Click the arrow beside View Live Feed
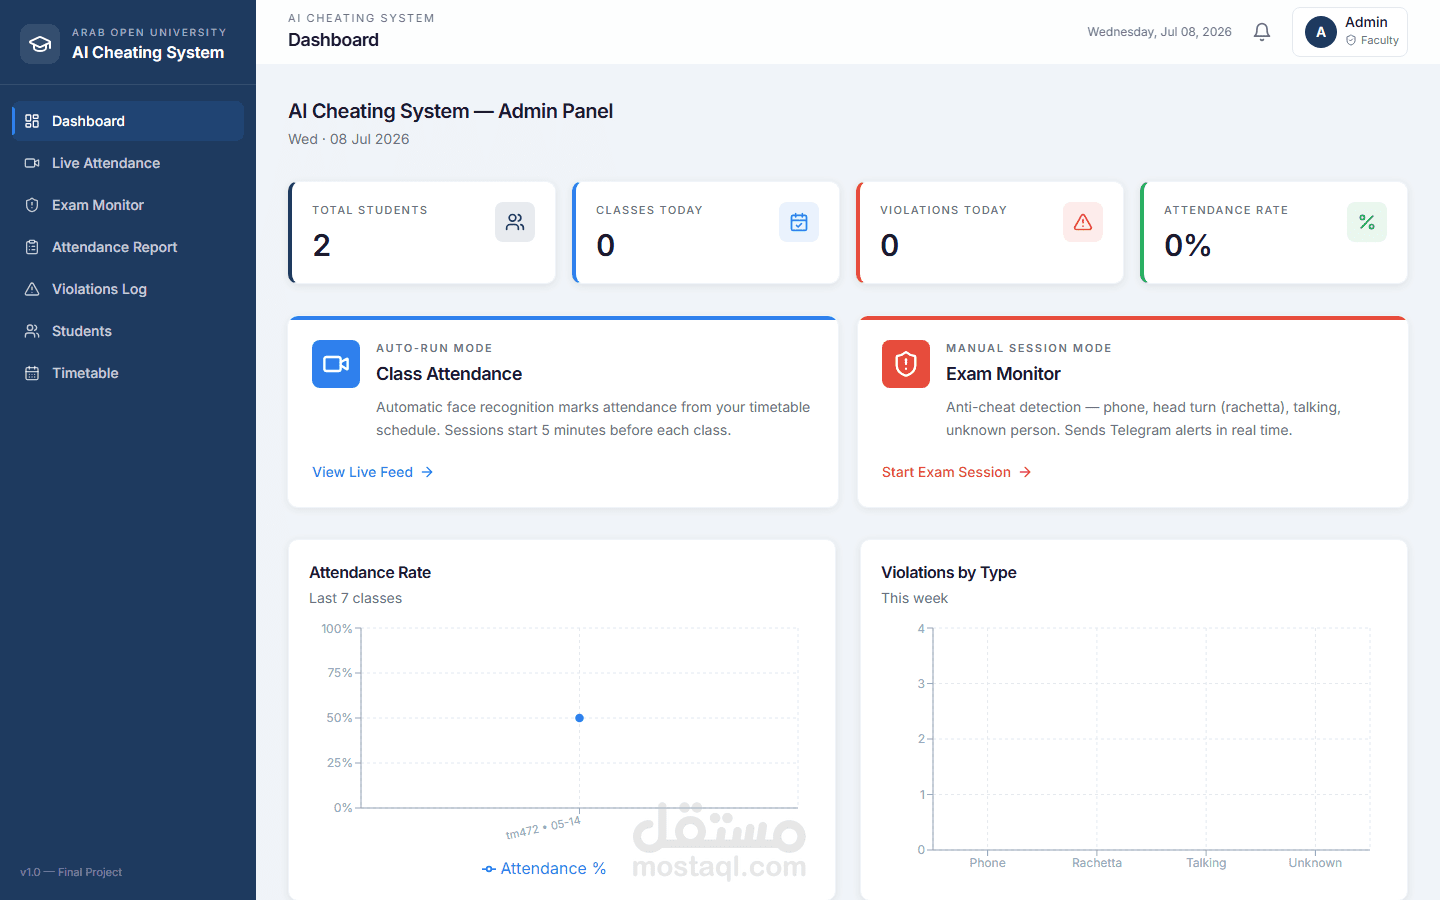This screenshot has width=1440, height=900. [x=427, y=472]
